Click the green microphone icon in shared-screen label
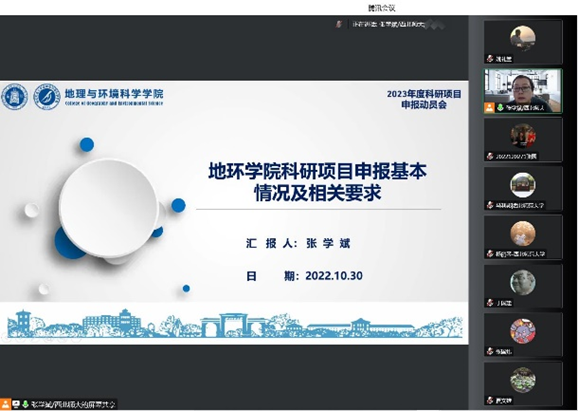Screen dimensions: 578x411 pos(25,404)
